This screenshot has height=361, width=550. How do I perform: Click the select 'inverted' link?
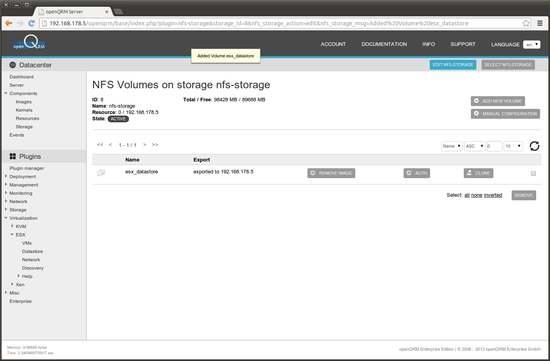point(493,195)
